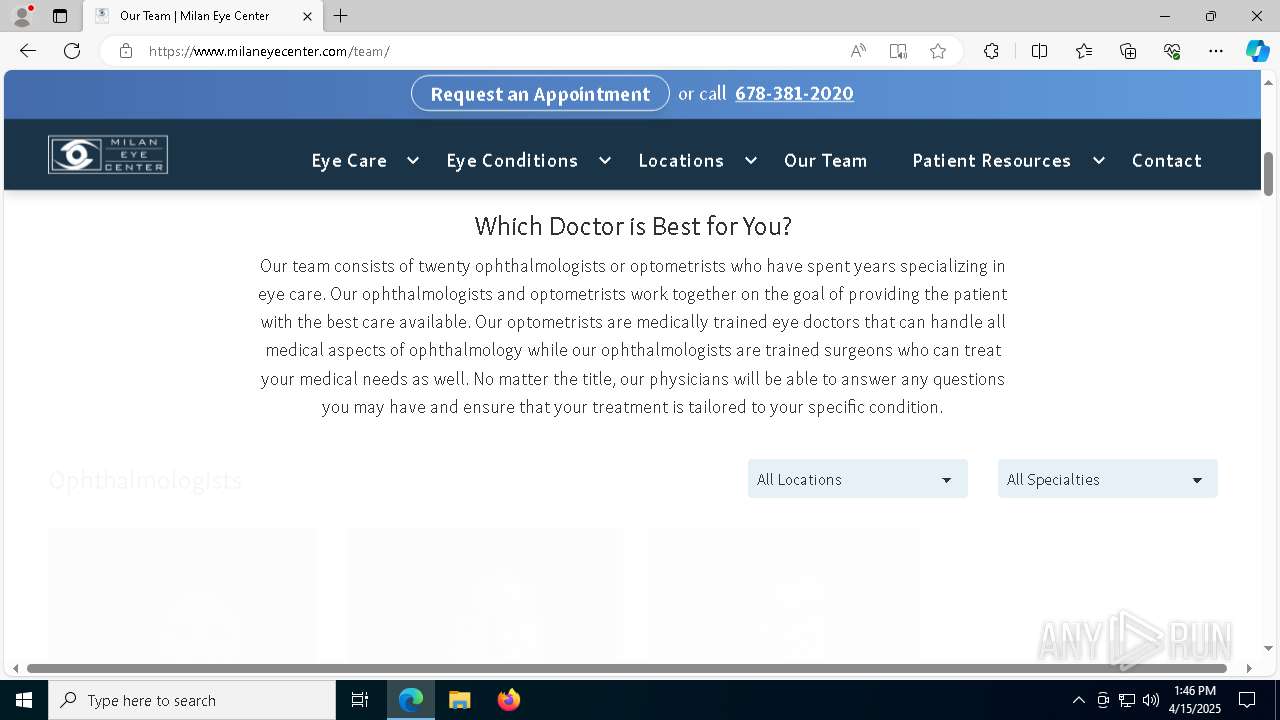1280x720 pixels.
Task: Open the Eye Conditions menu
Action: point(512,160)
